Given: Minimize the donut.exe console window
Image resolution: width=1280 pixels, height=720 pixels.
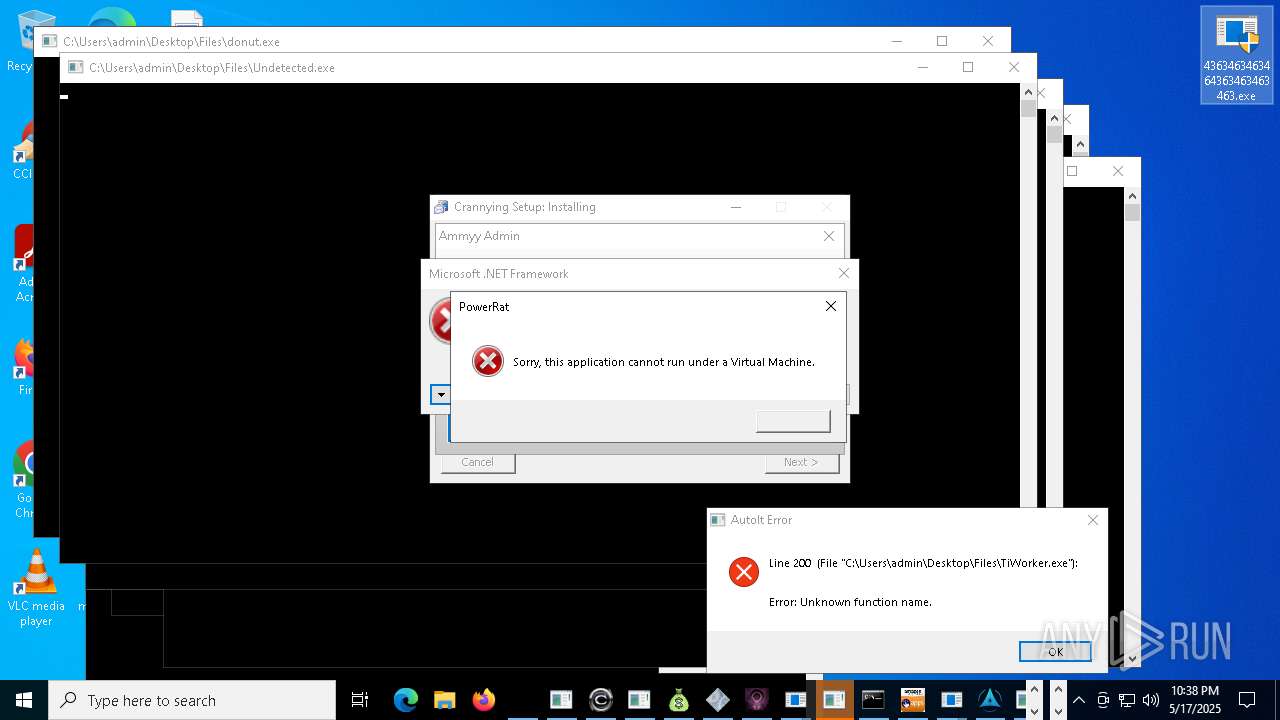Looking at the screenshot, I should click(896, 41).
